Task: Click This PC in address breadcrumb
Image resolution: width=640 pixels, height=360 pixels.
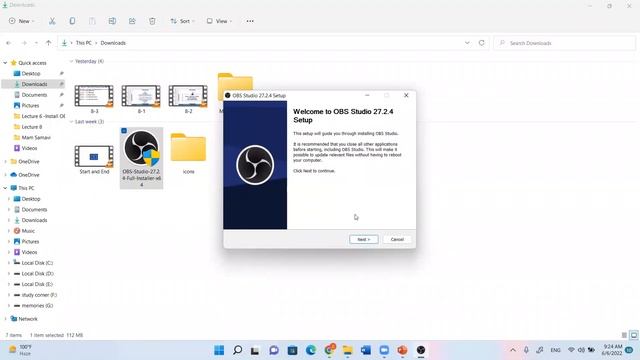Action: [84, 43]
